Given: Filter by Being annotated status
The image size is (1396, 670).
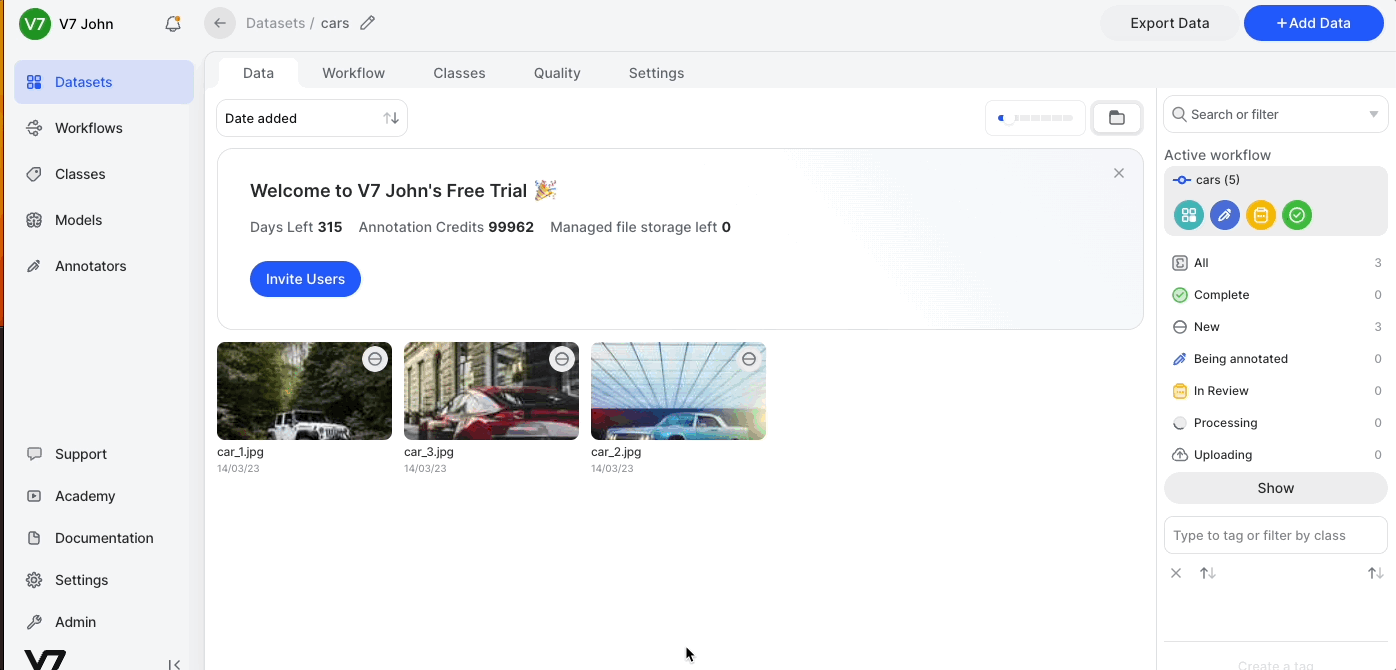Looking at the screenshot, I should [1276, 359].
